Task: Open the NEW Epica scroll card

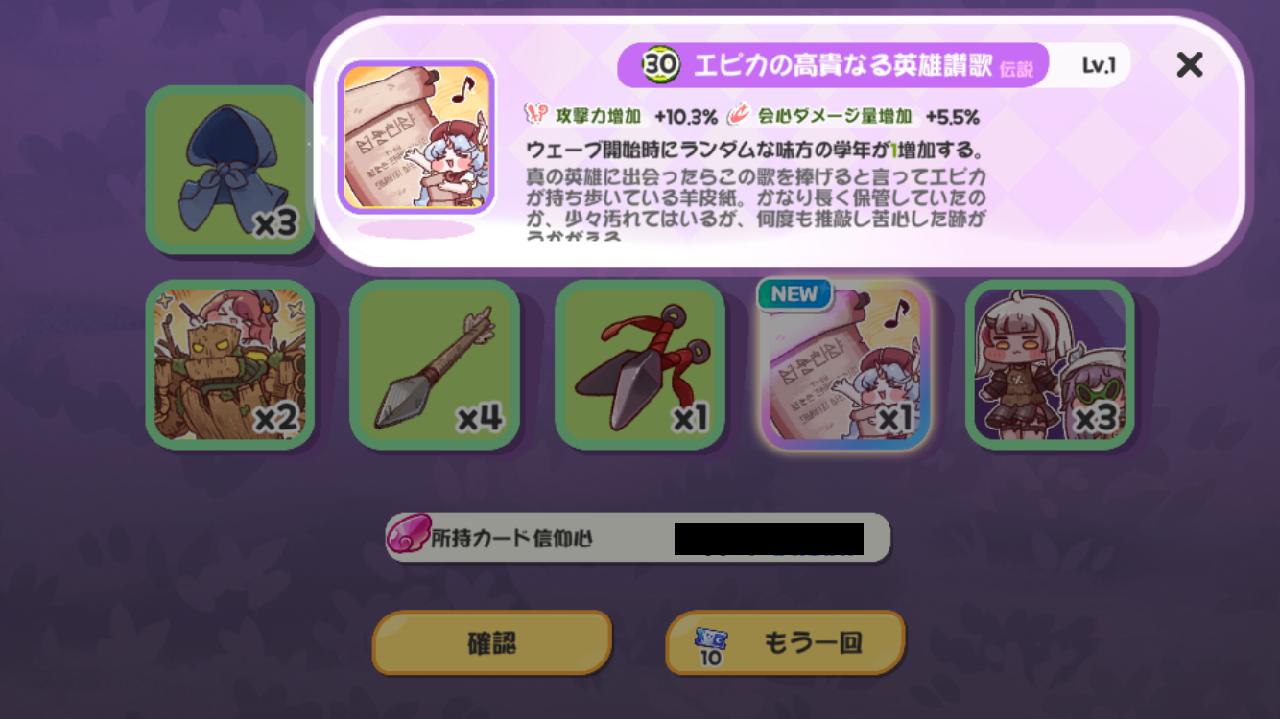Action: click(x=846, y=365)
